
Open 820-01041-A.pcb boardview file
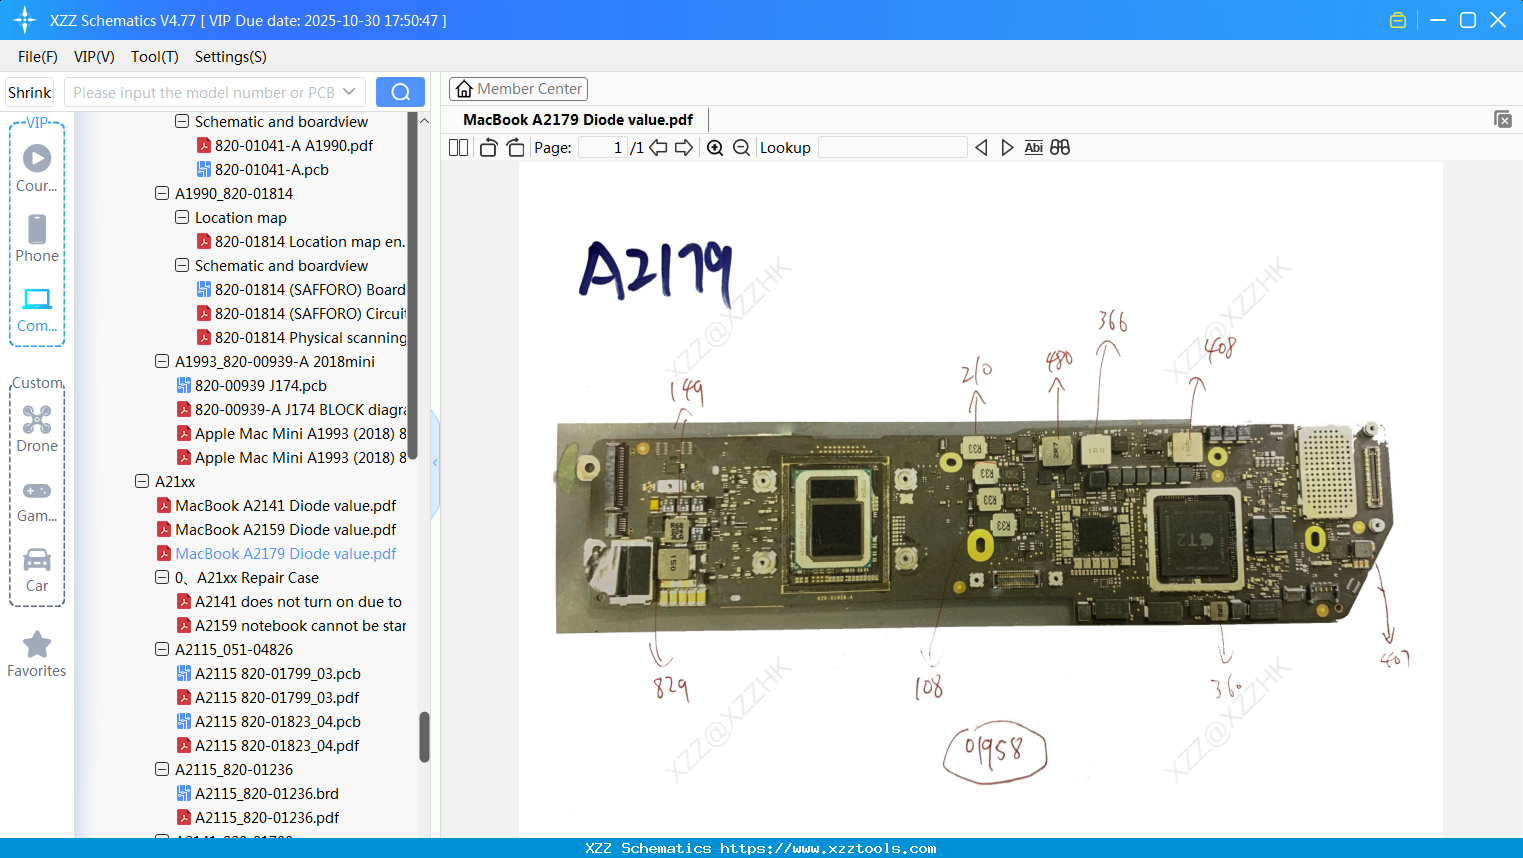point(272,169)
